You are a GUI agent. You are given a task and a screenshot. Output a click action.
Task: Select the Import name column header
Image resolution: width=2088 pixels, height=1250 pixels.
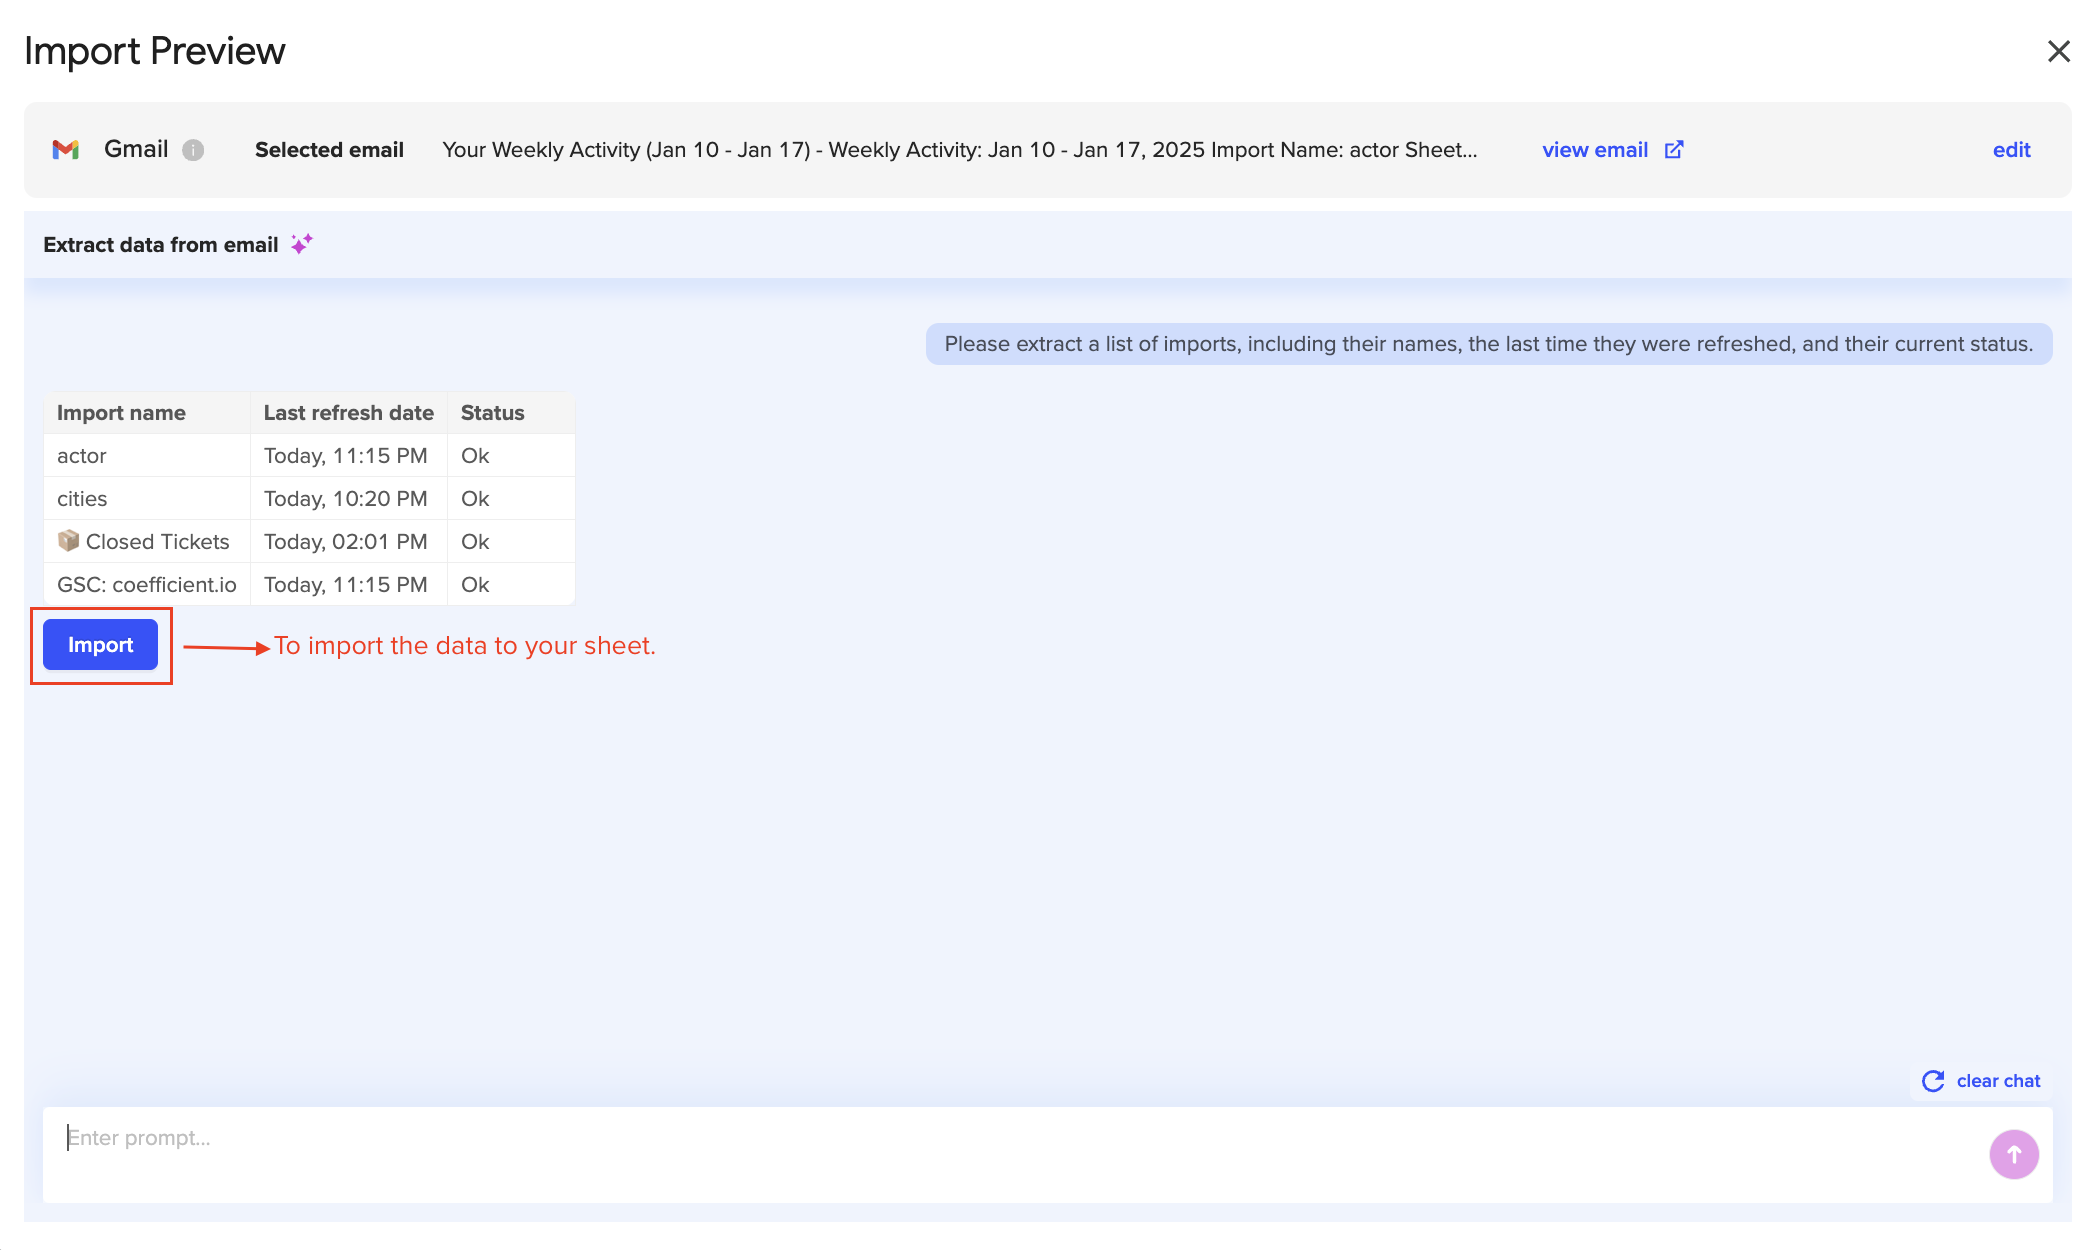coord(121,413)
